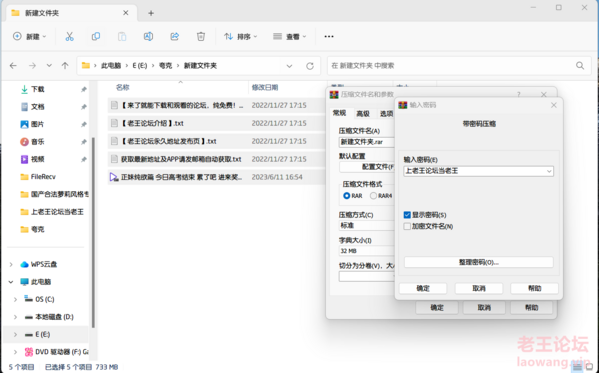
Task: Click the Copy icon in toolbar
Action: [x=96, y=36]
